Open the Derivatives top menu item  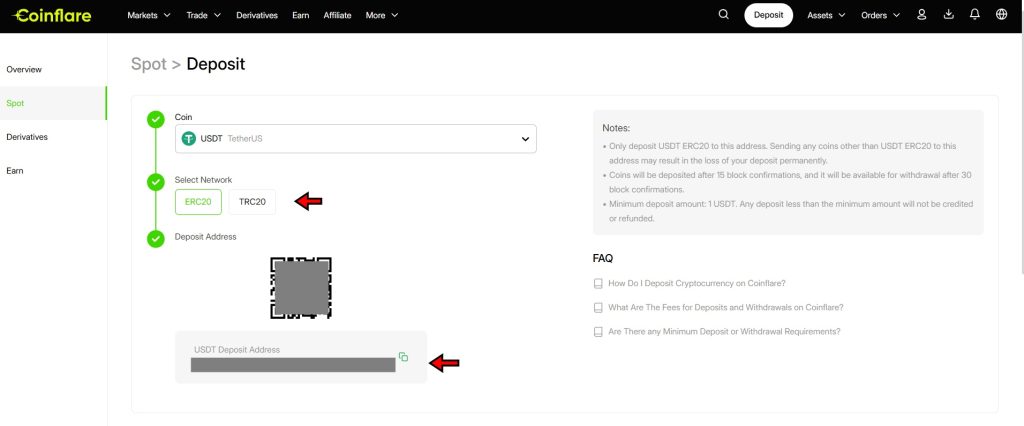(x=258, y=15)
